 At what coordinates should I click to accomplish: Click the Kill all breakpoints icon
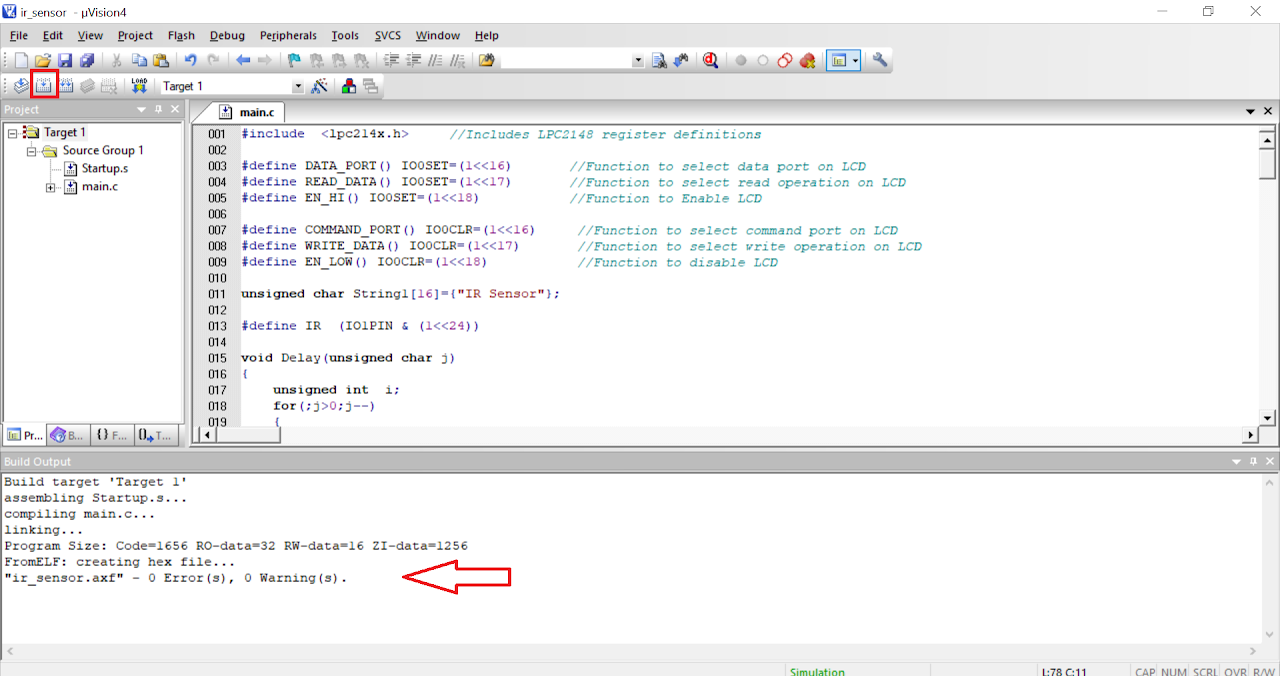[x=807, y=60]
